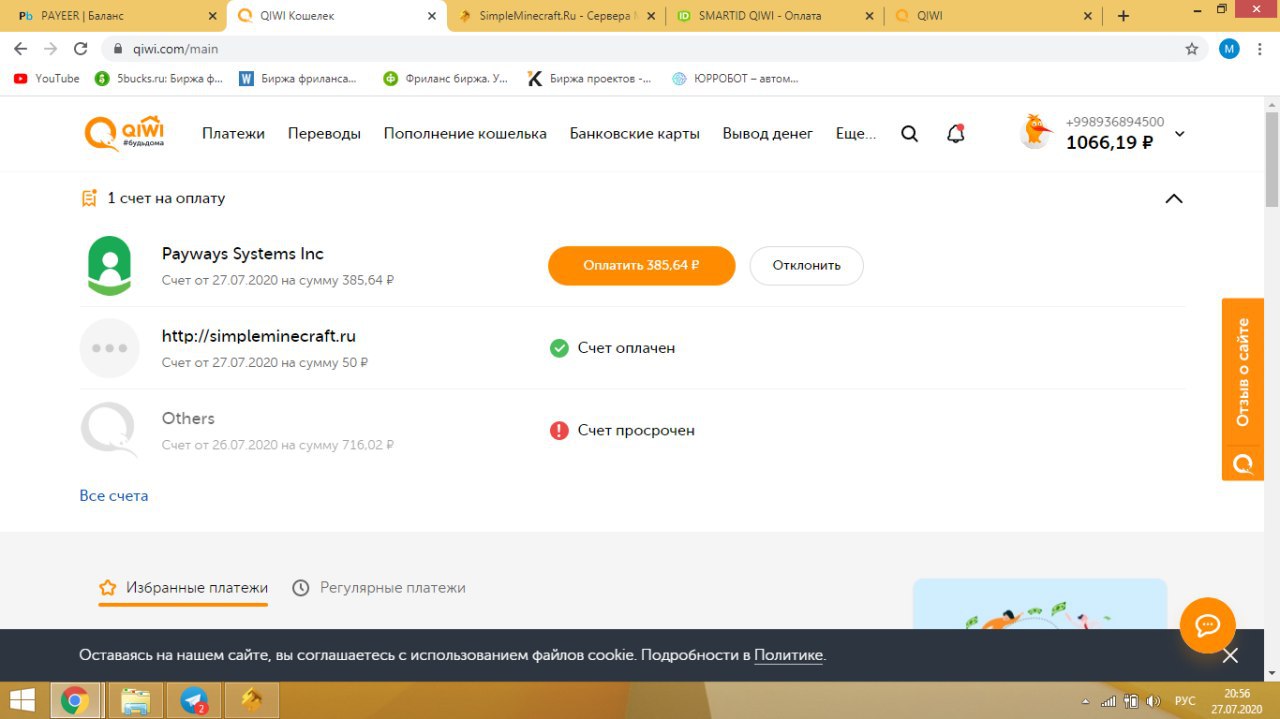Click the red overdue warning icon
The height and width of the screenshot is (719, 1280).
coord(559,430)
